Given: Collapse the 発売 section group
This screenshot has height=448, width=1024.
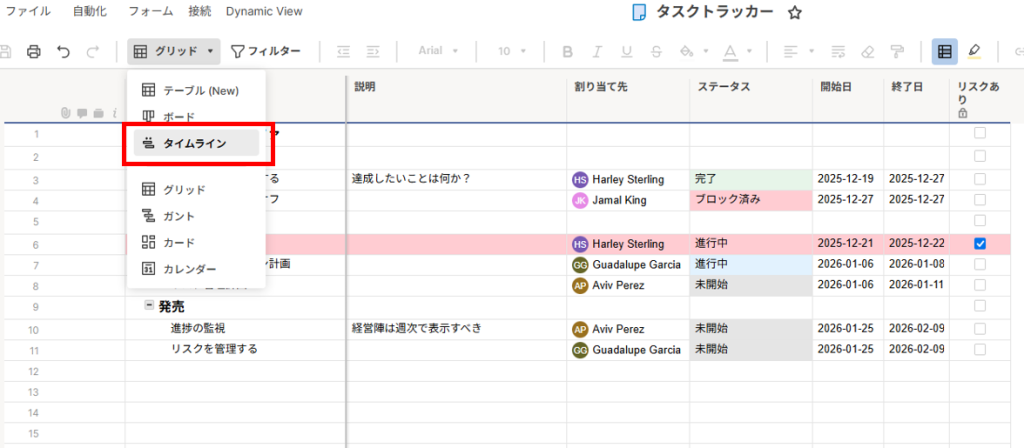Looking at the screenshot, I should point(148,306).
